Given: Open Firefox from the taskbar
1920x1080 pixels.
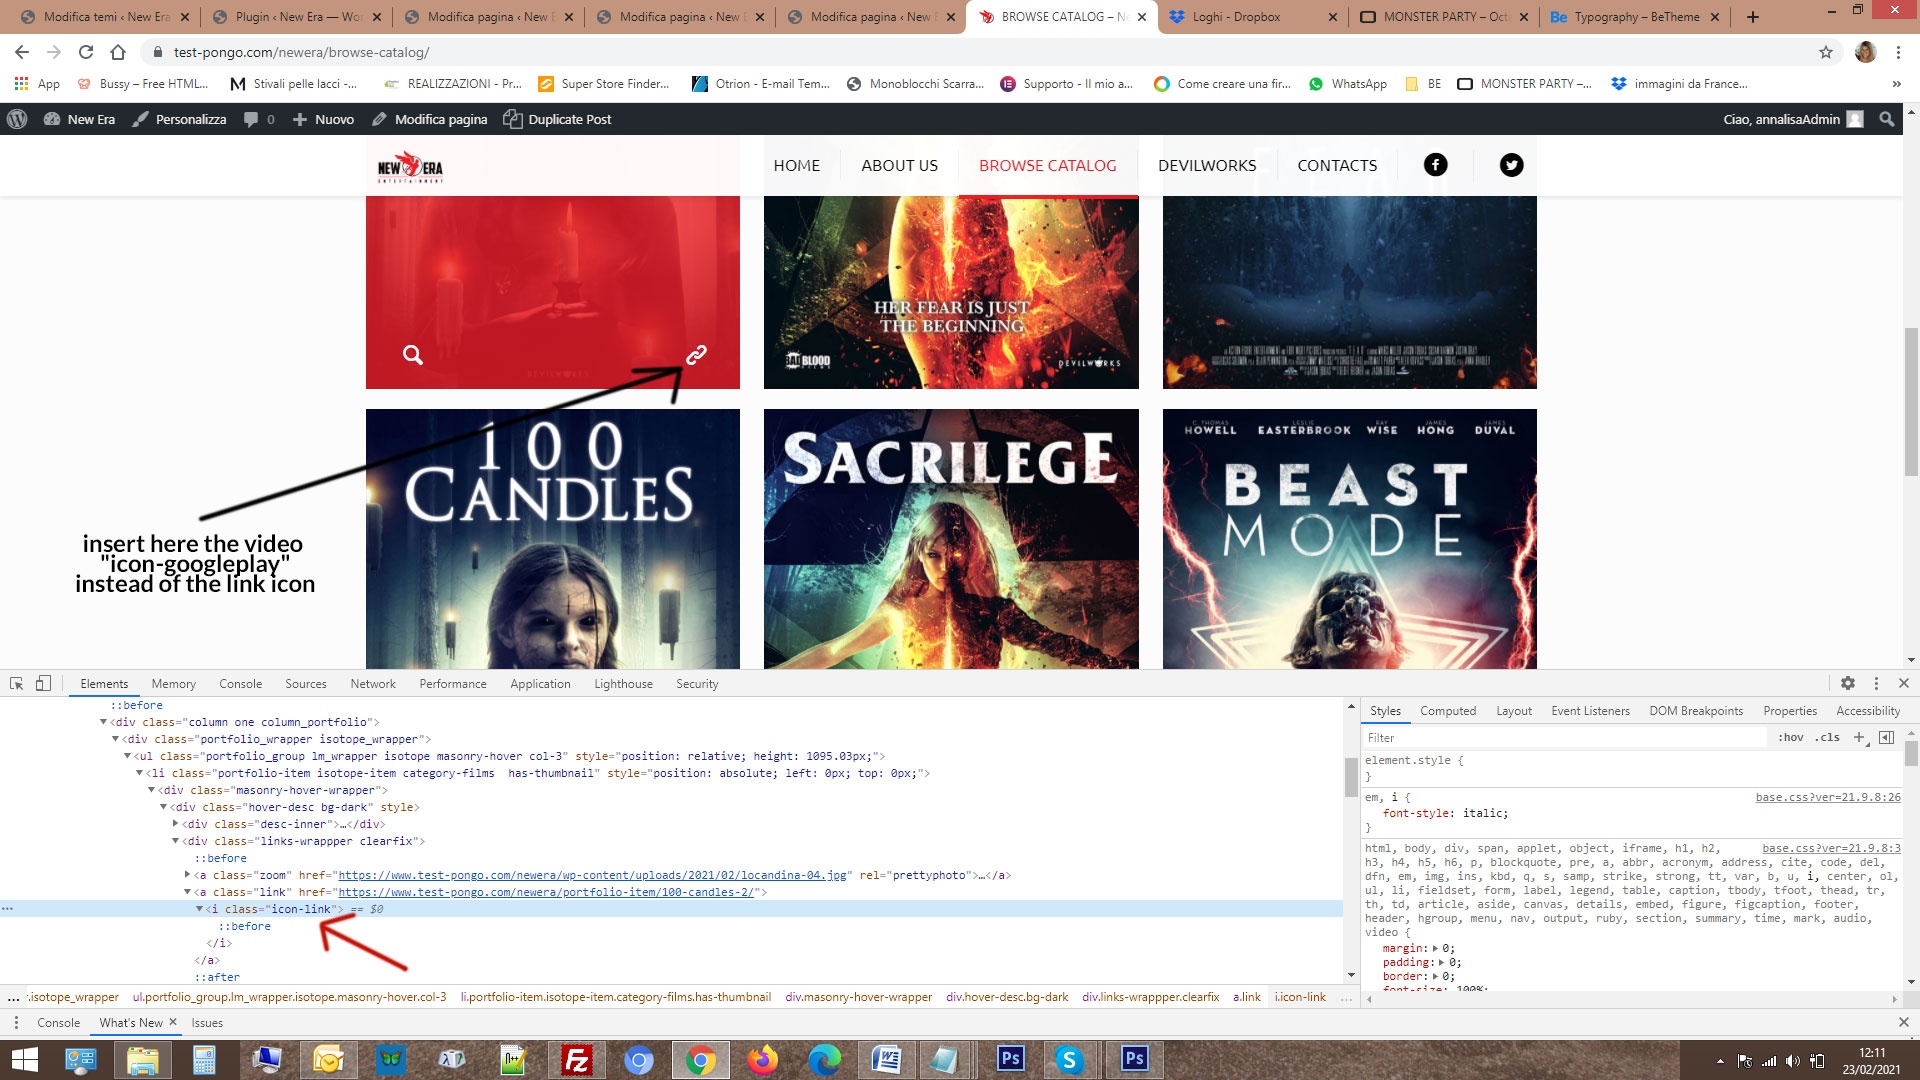Looking at the screenshot, I should (763, 1060).
